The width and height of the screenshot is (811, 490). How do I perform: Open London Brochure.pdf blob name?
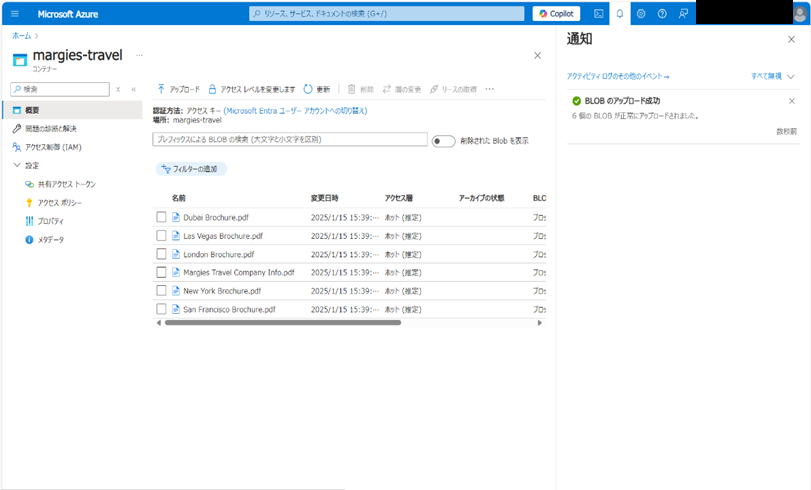click(x=219, y=255)
